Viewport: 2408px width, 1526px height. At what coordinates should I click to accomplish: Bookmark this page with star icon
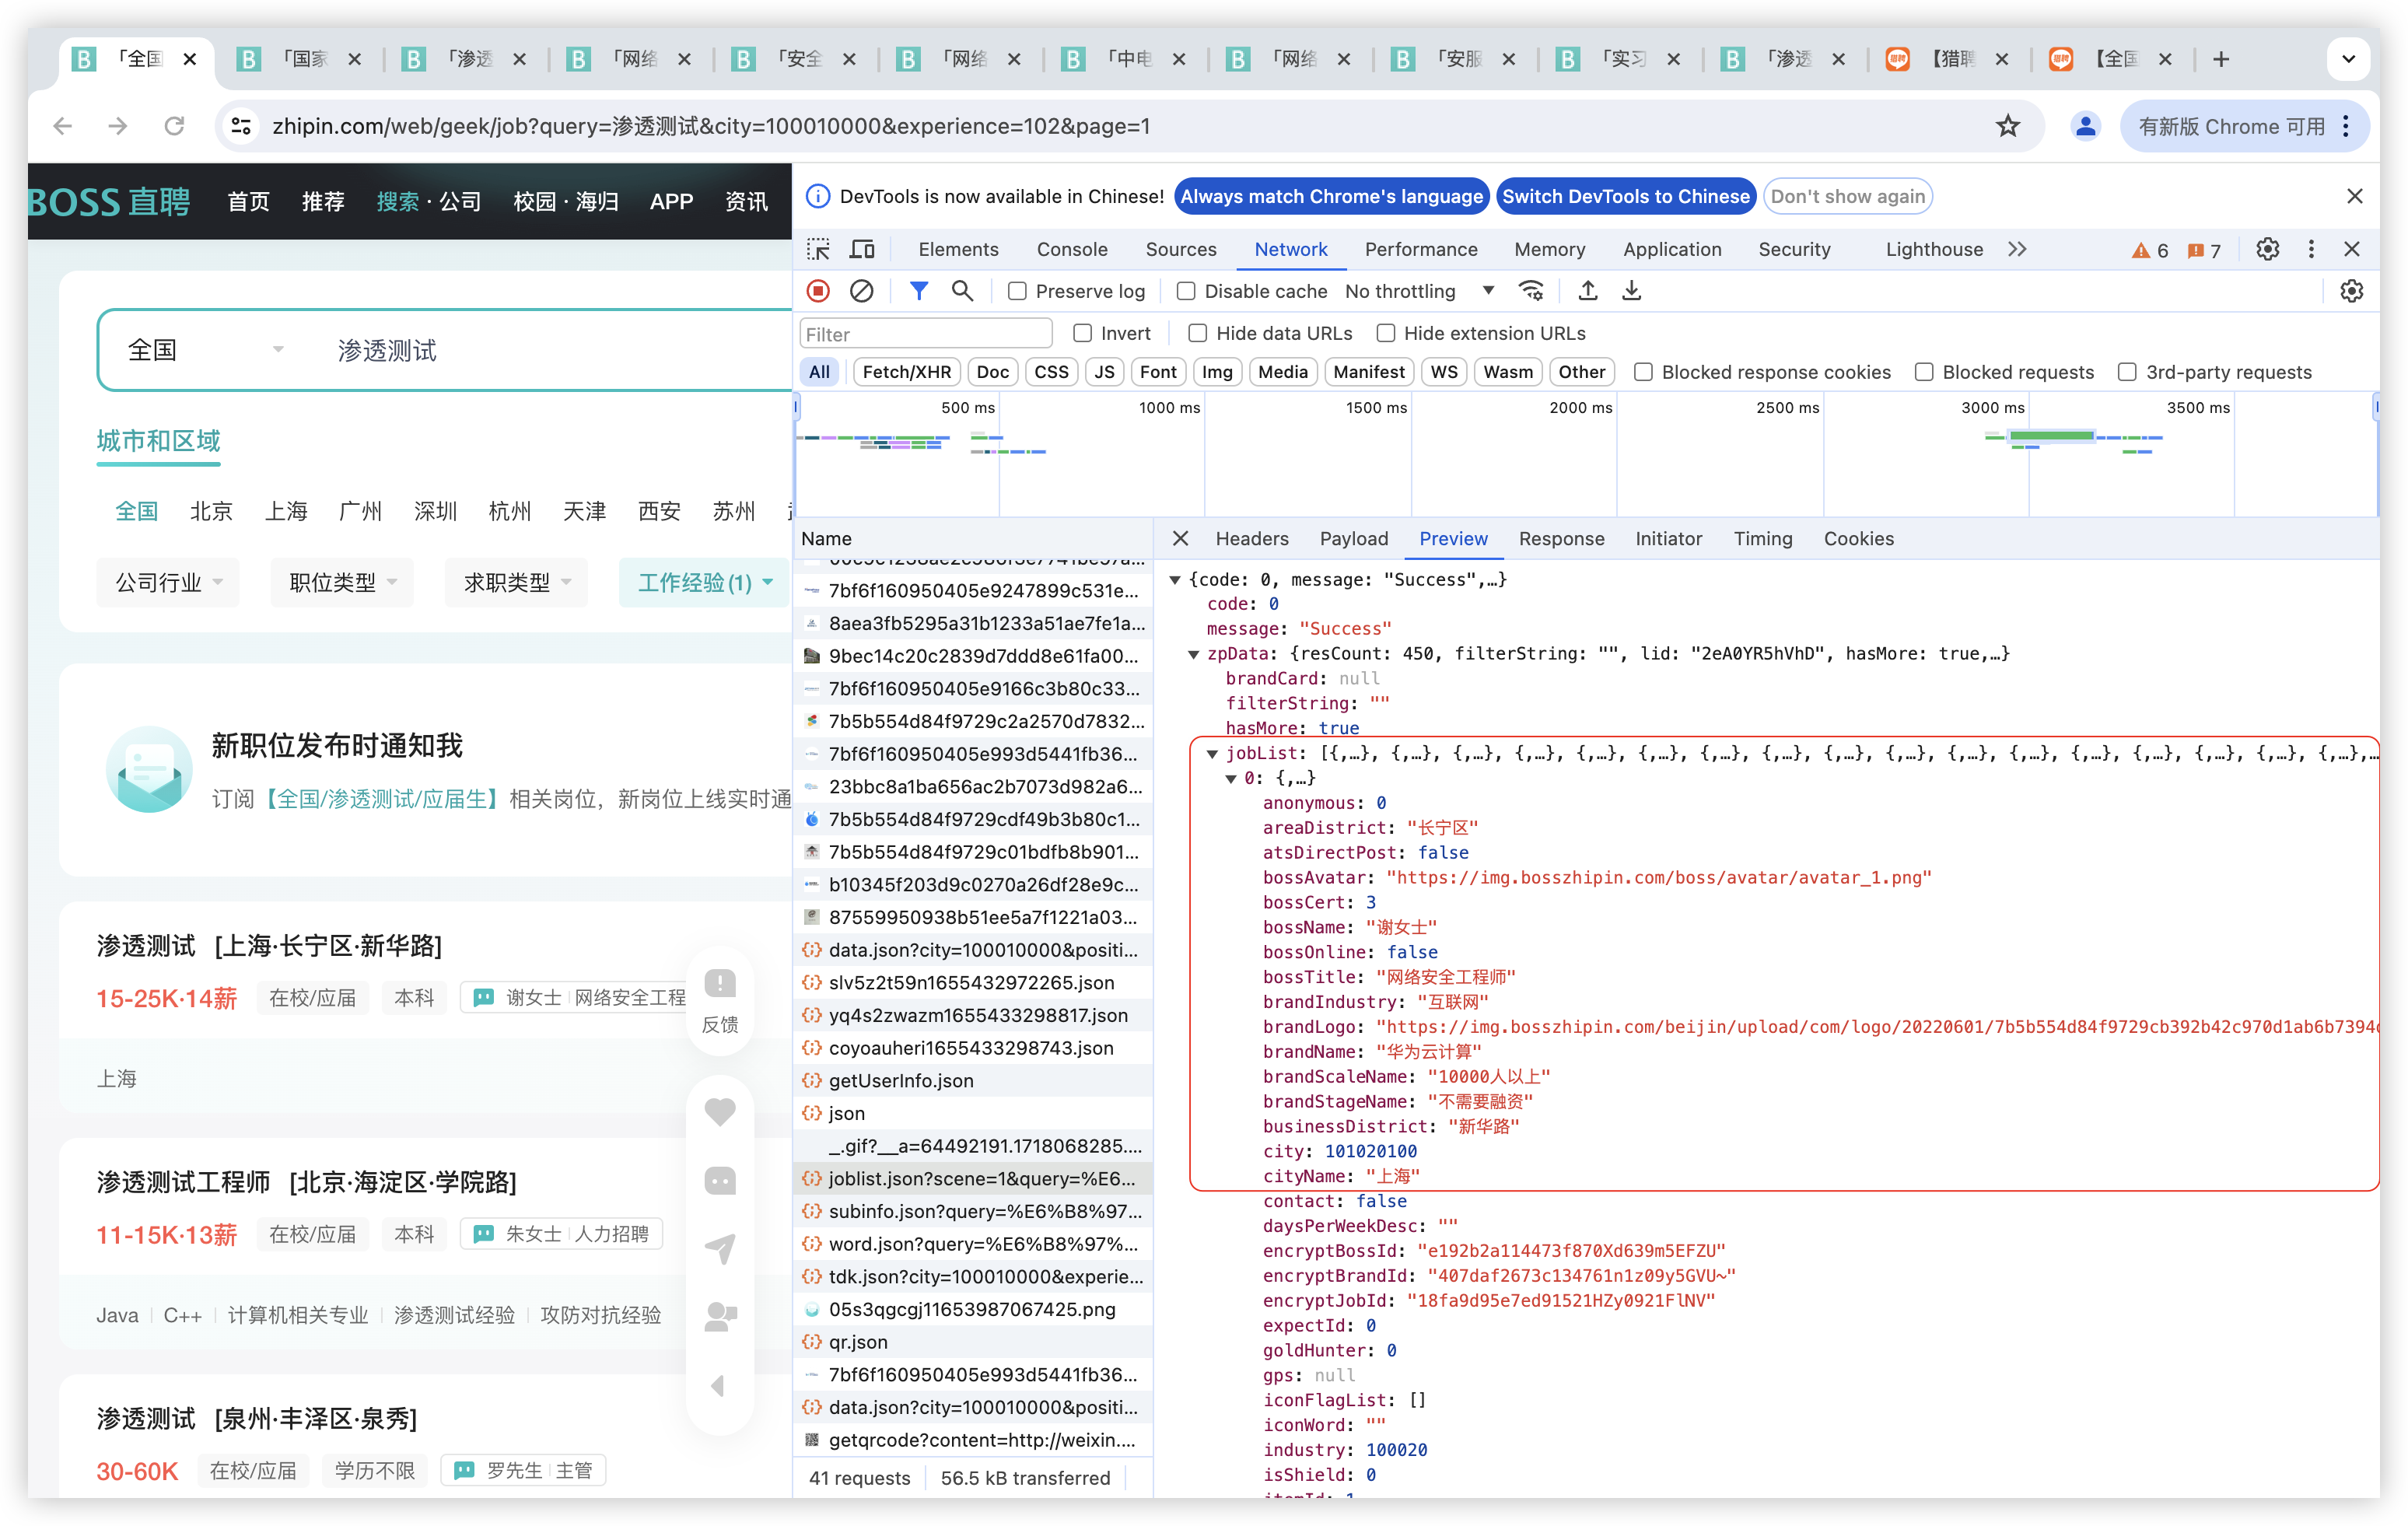(x=2007, y=126)
